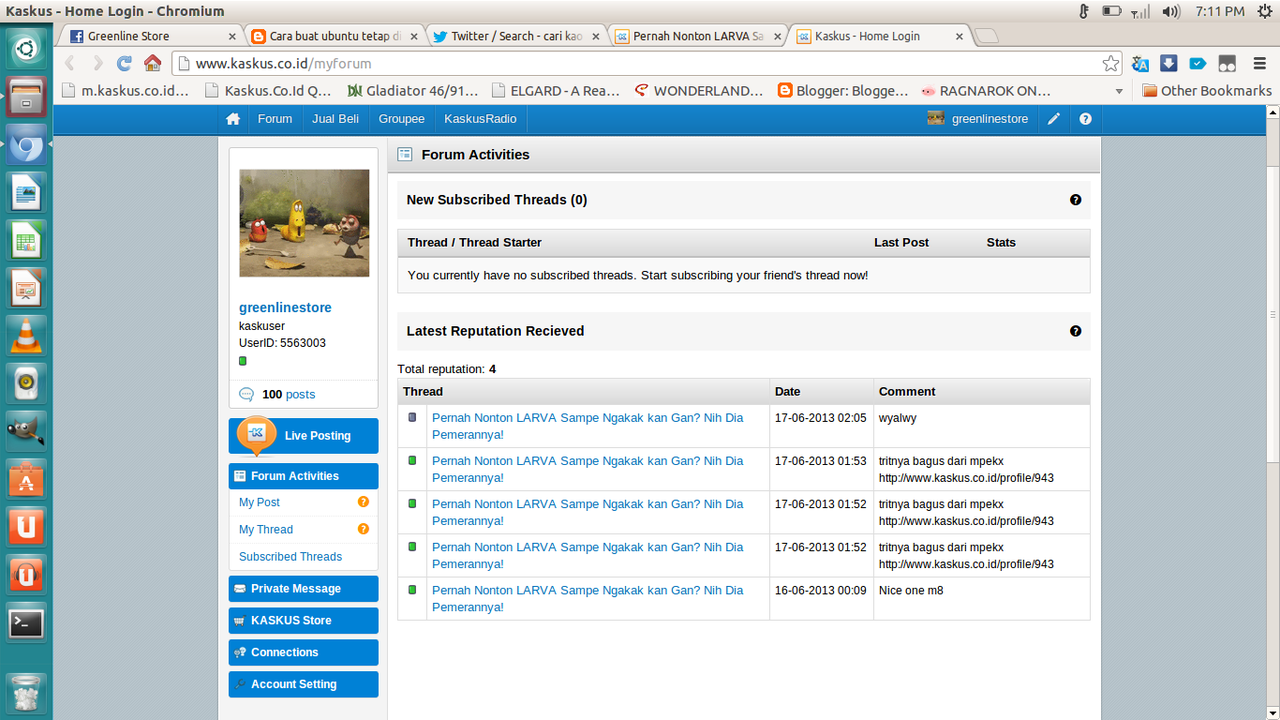The height and width of the screenshot is (720, 1280).
Task: Open LARVA thread link in the wyalwy row
Action: coord(588,426)
